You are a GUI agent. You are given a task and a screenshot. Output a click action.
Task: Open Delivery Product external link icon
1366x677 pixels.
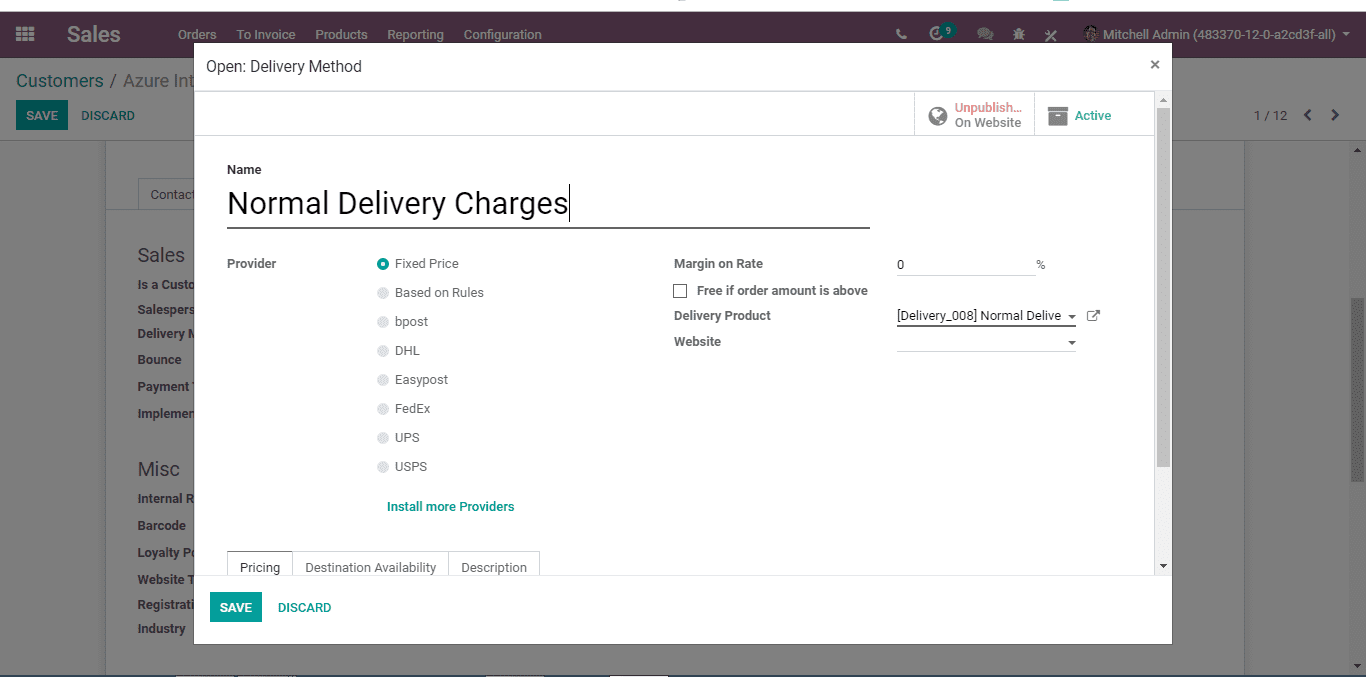[1093, 316]
